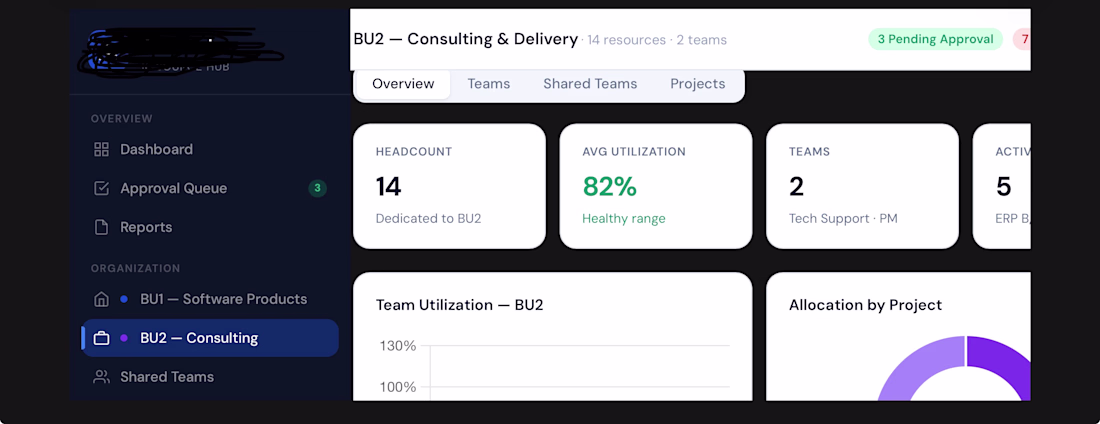Click the BU1 home icon in sidebar

[x=102, y=299]
